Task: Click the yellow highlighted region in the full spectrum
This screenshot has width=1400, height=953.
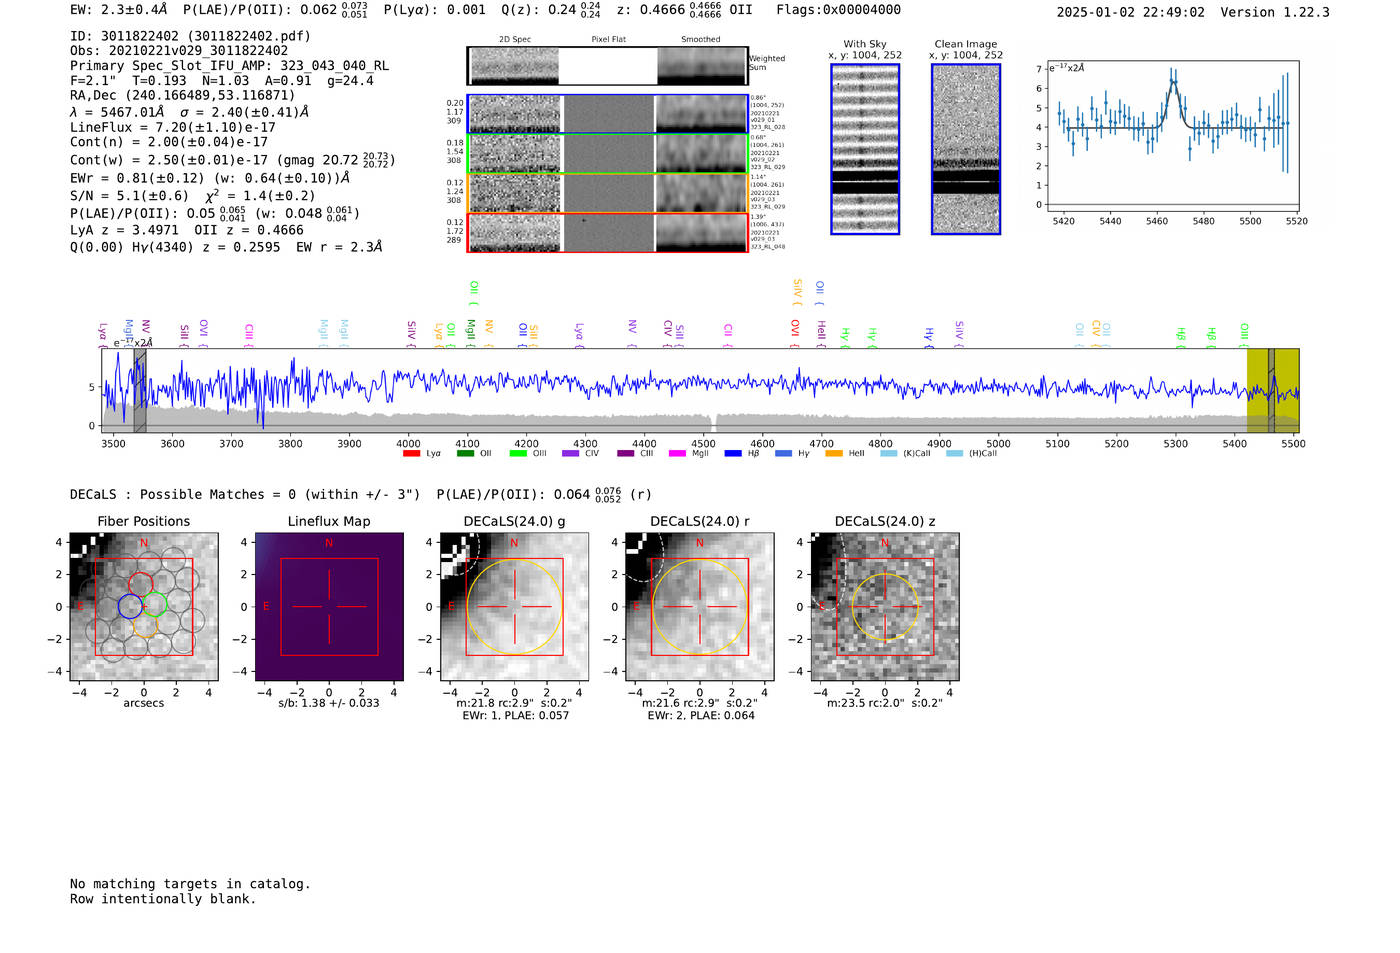Action: click(1273, 390)
